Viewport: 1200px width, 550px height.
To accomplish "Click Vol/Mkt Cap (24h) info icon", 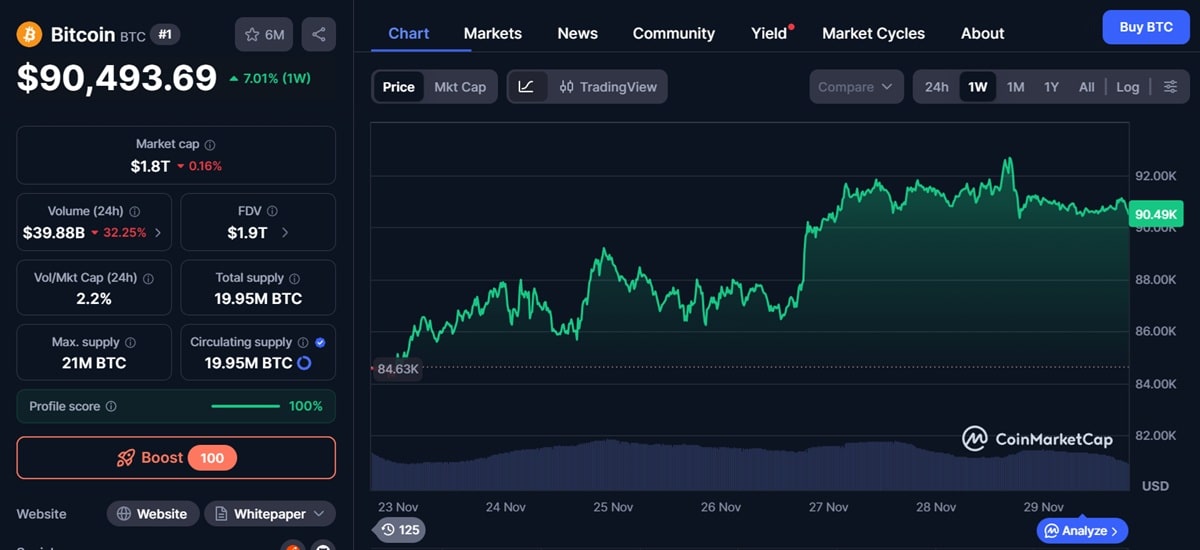I will tap(148, 278).
